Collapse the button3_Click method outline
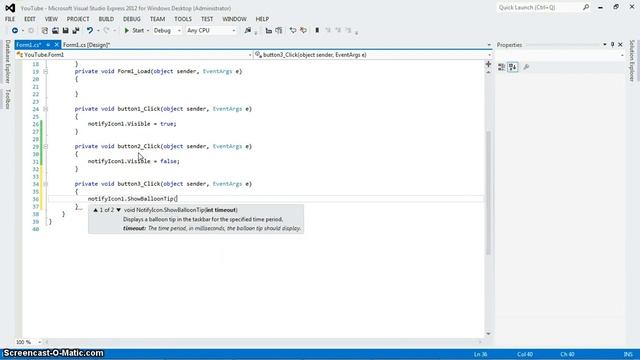The width and height of the screenshot is (640, 360). pos(45,184)
